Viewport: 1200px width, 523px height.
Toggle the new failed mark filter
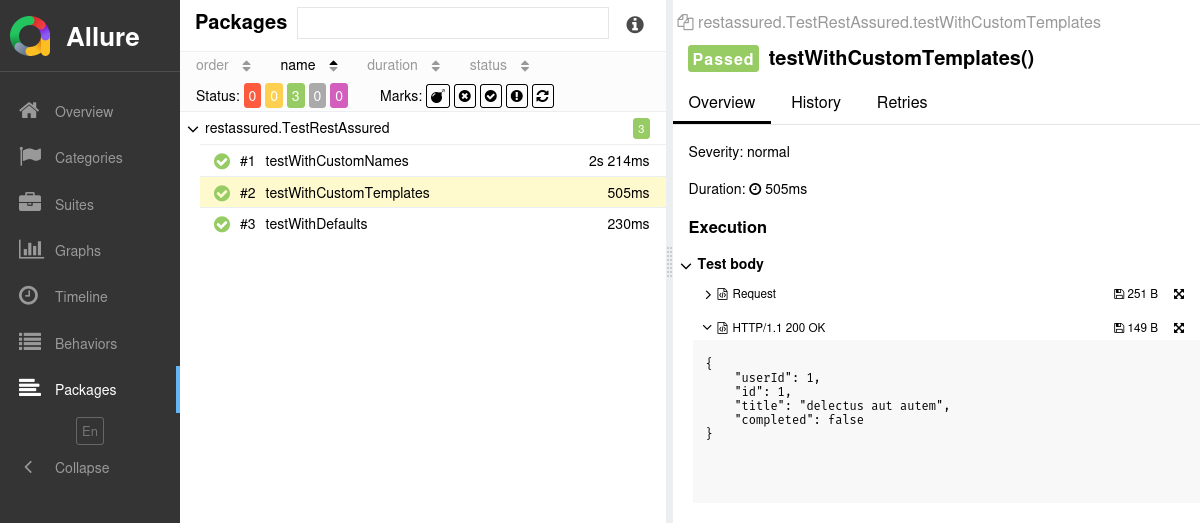(464, 96)
